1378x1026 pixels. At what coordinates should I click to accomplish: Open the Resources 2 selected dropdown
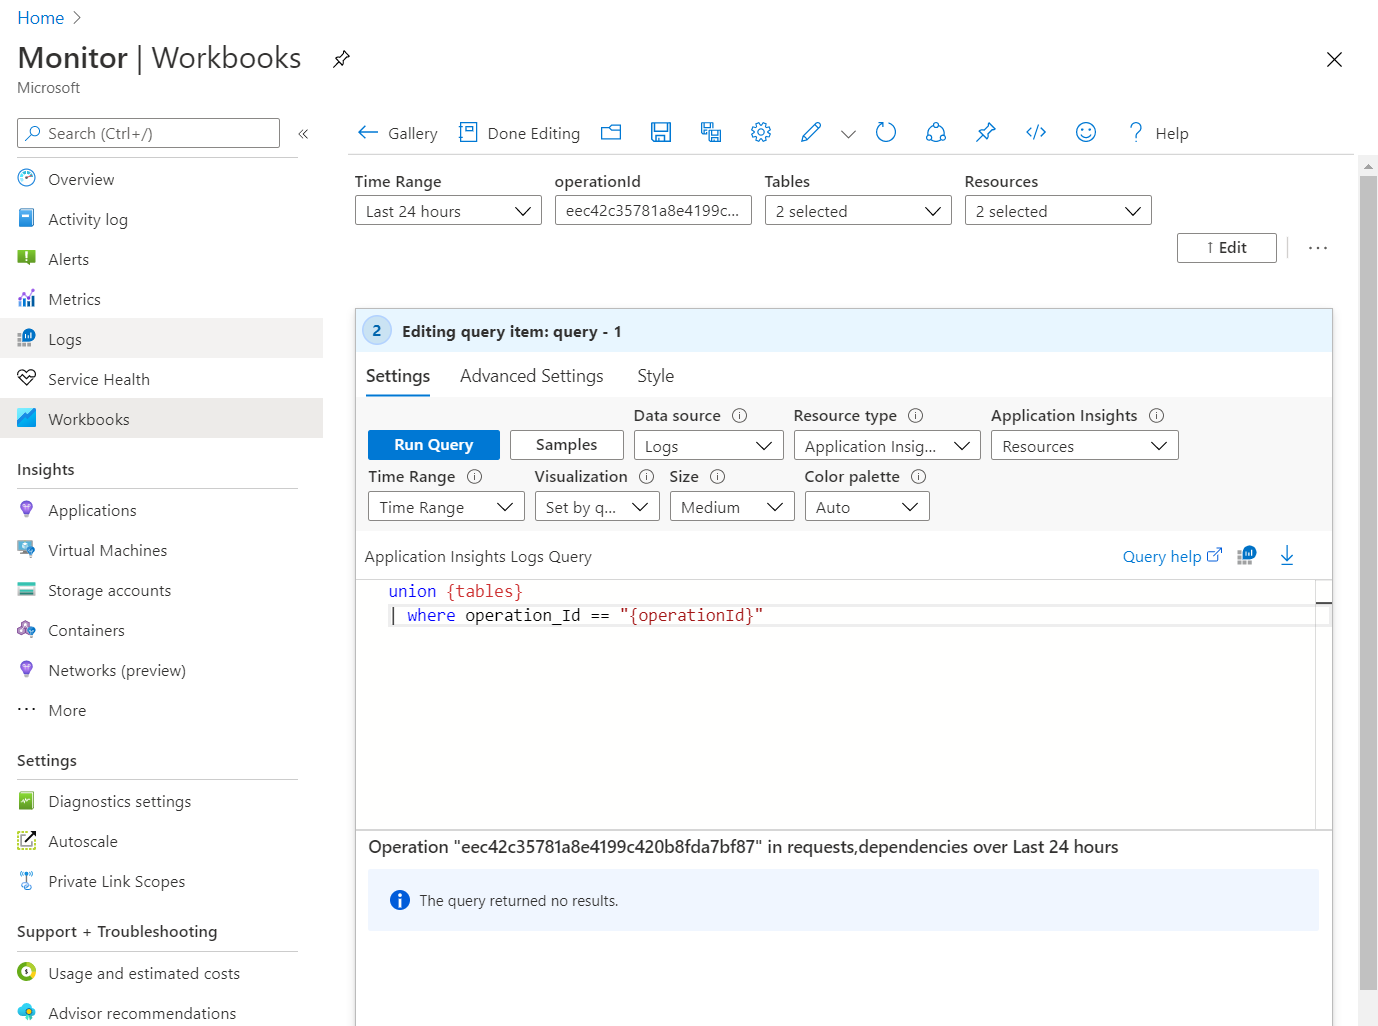1058,211
